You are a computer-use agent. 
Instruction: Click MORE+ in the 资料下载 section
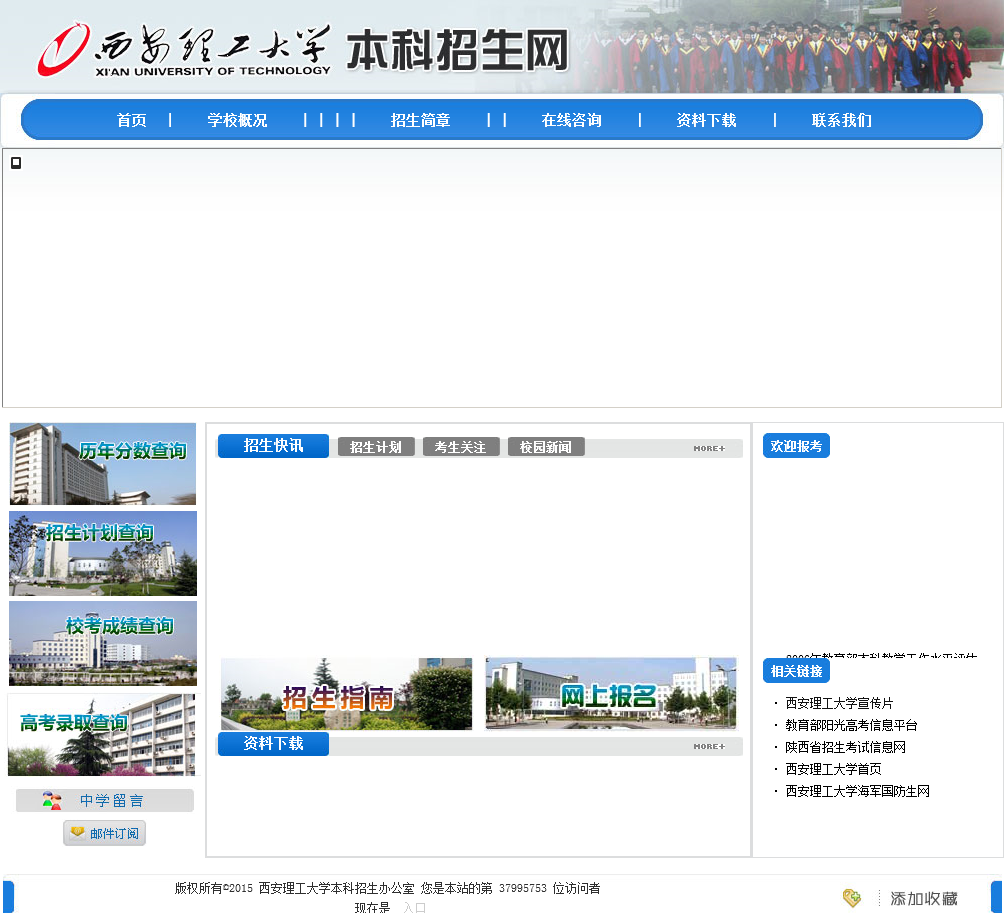point(709,747)
